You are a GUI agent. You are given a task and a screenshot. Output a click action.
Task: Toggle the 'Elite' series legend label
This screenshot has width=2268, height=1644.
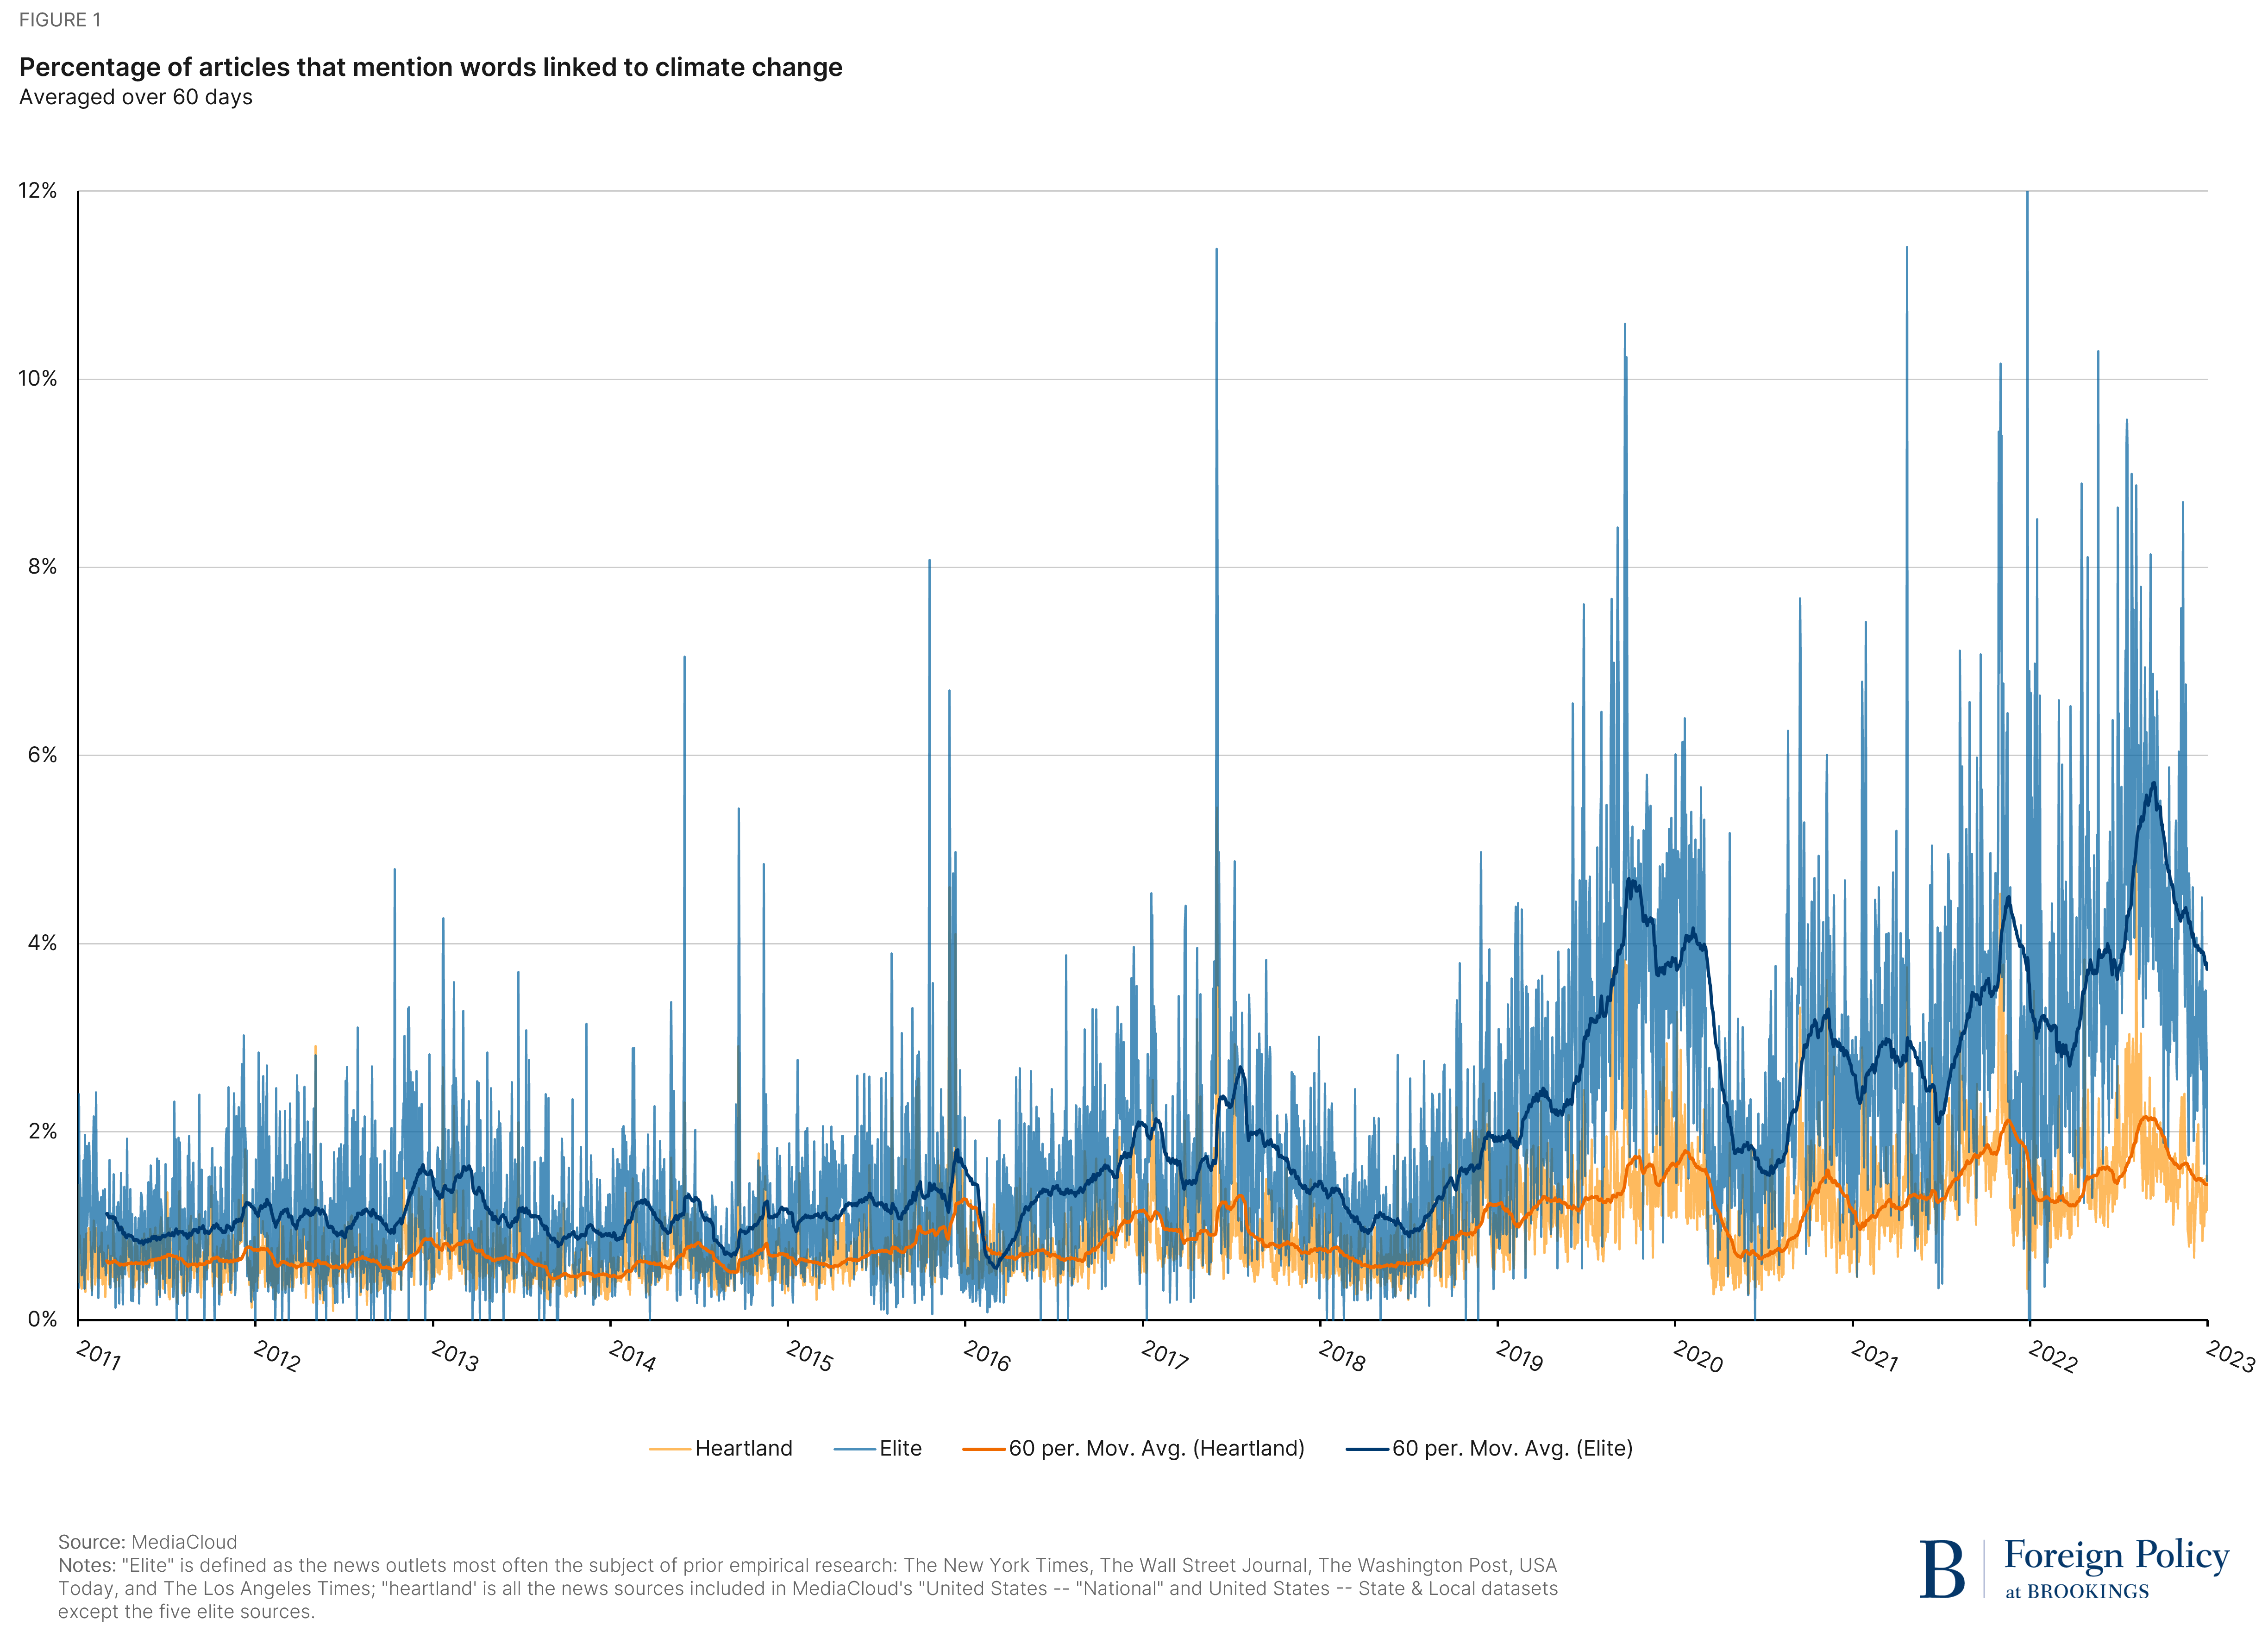point(900,1449)
